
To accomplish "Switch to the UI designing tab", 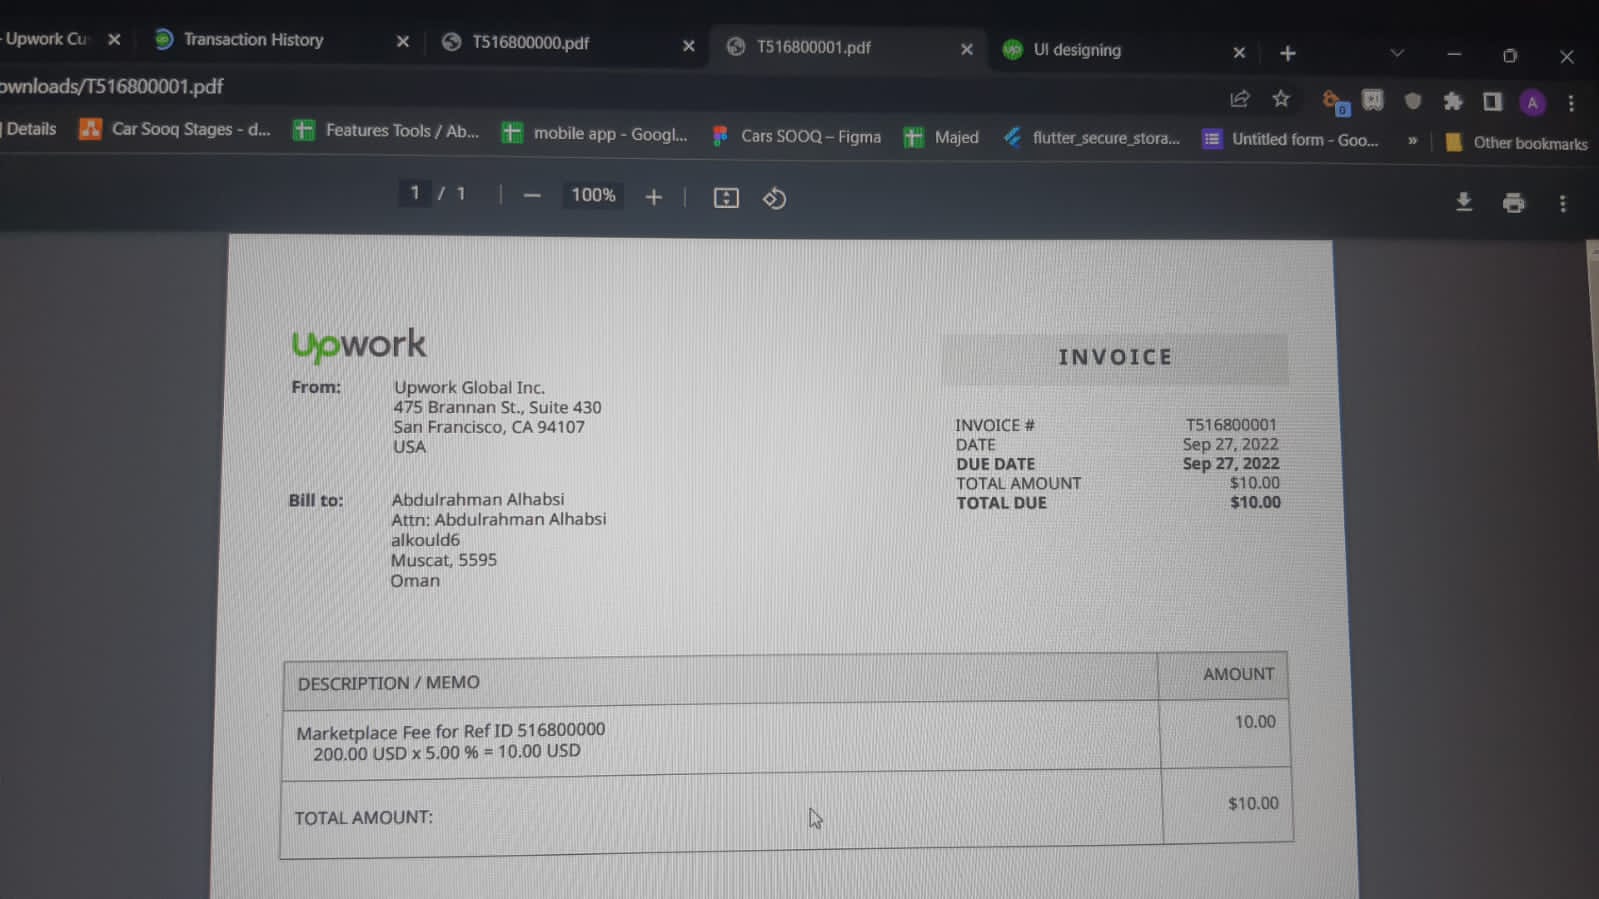I will click(x=1077, y=50).
